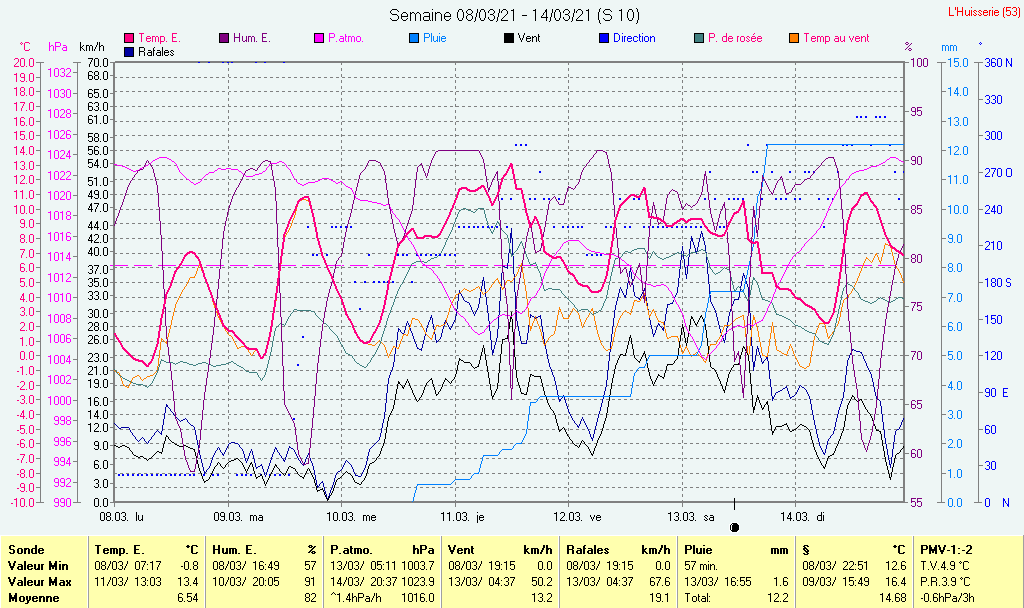Click the L'Huisserie (53) station label
The height and width of the screenshot is (608, 1024).
coord(984,12)
